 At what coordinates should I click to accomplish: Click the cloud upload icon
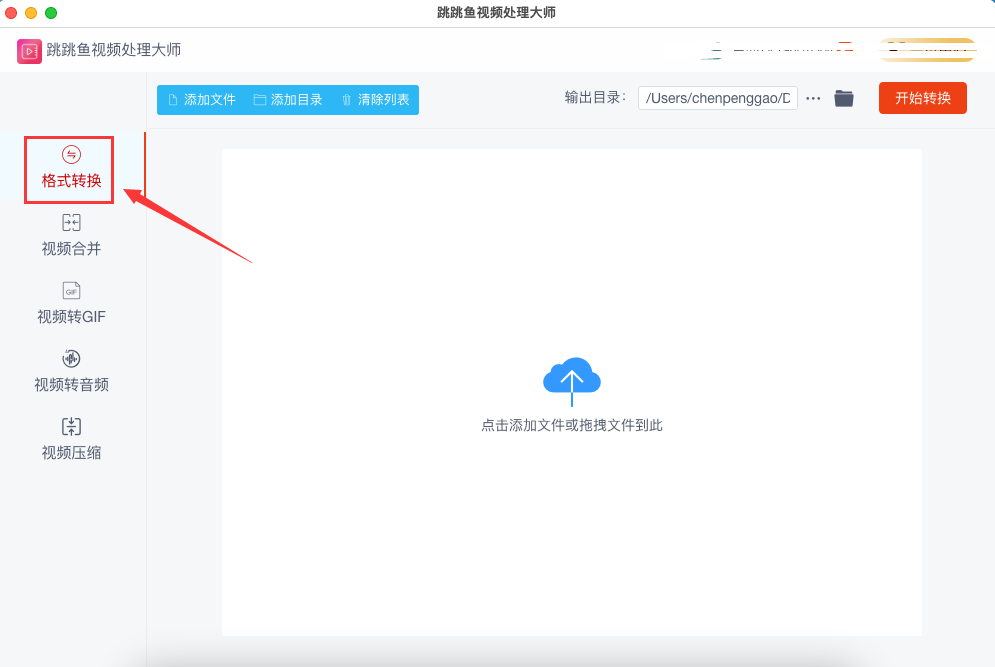point(572,381)
